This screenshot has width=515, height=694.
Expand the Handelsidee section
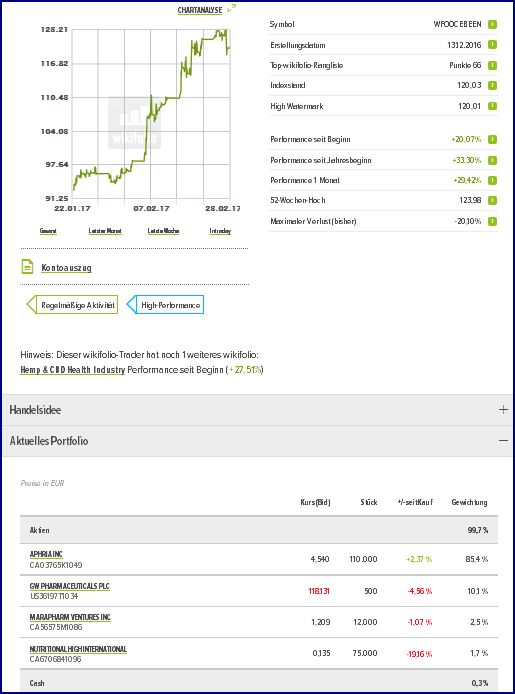pos(503,409)
